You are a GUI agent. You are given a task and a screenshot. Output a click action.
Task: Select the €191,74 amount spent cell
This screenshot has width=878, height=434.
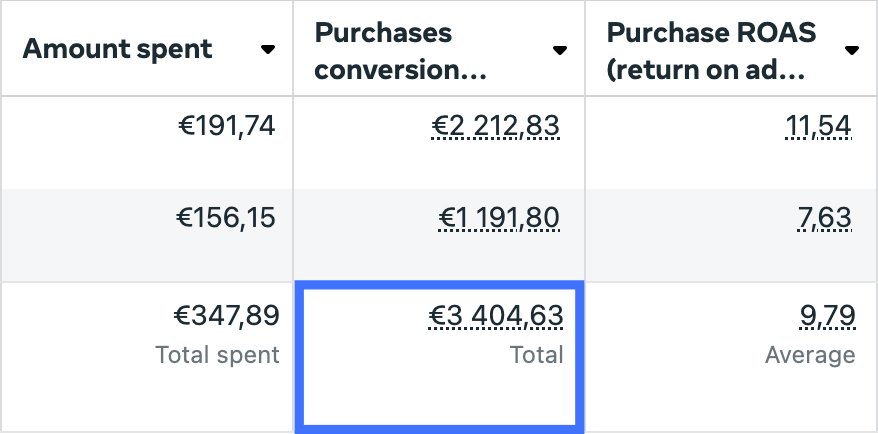(x=226, y=126)
